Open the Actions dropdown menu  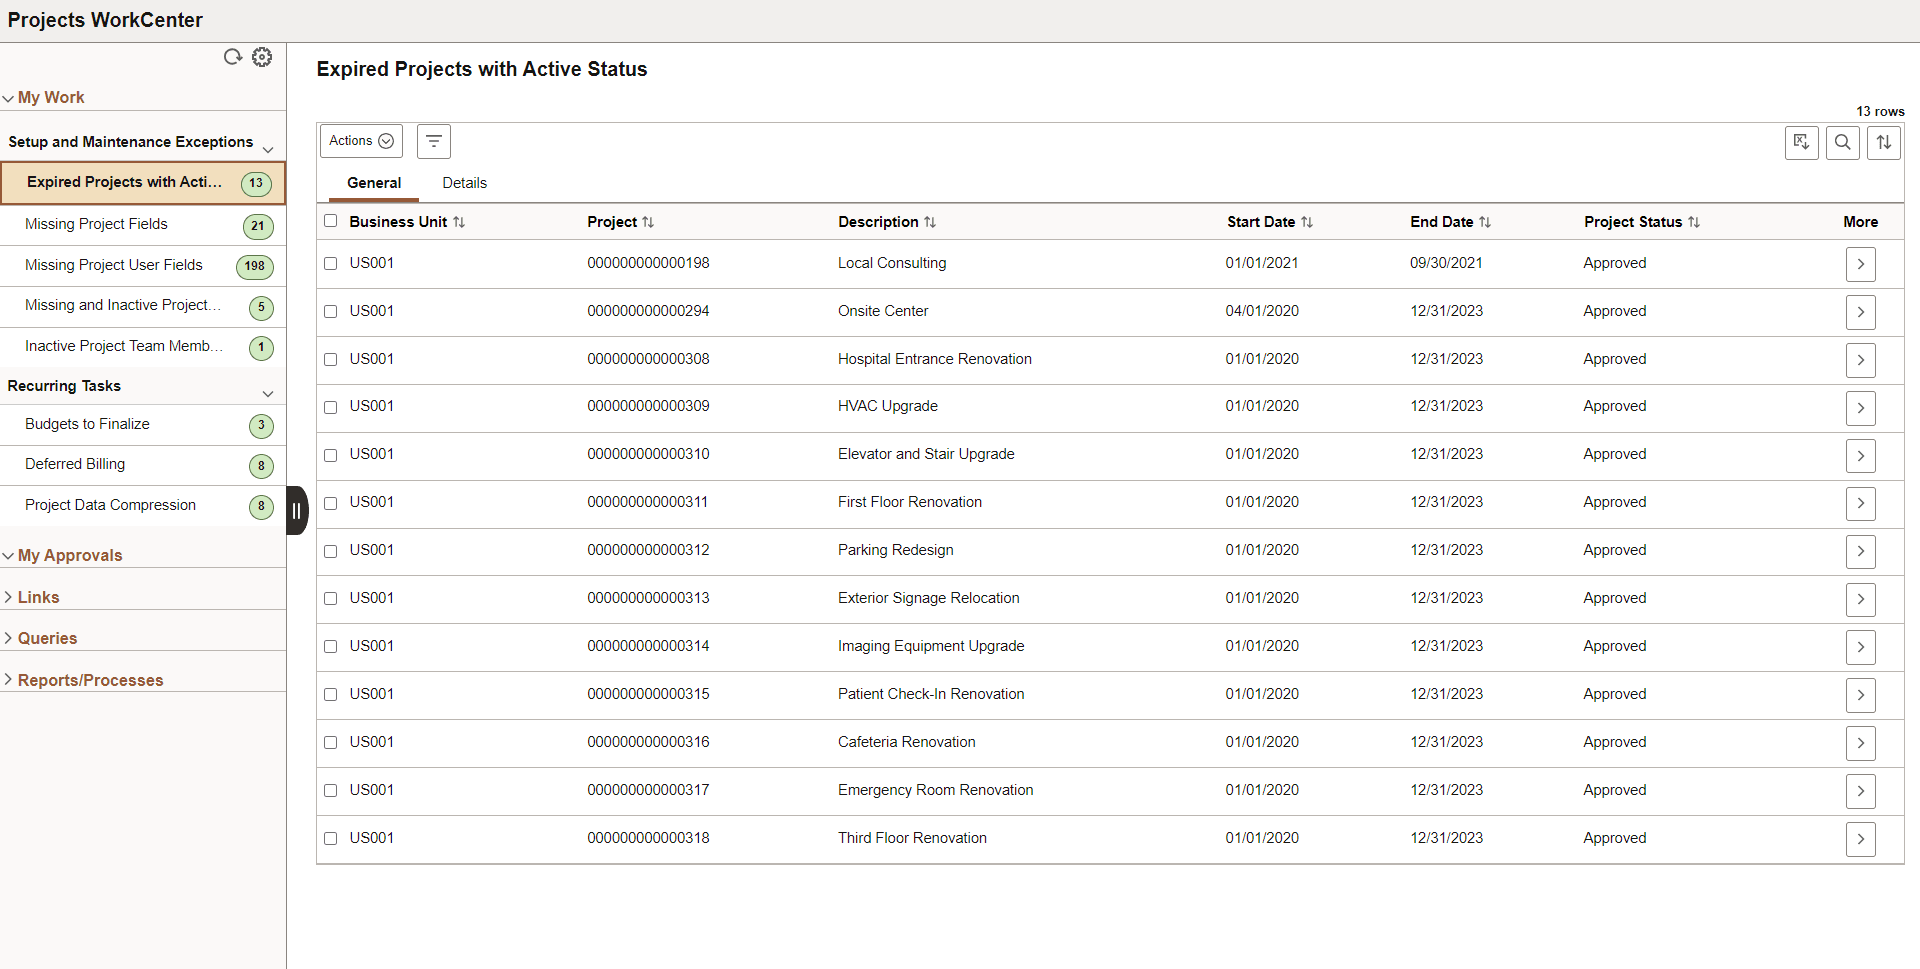[x=360, y=141]
